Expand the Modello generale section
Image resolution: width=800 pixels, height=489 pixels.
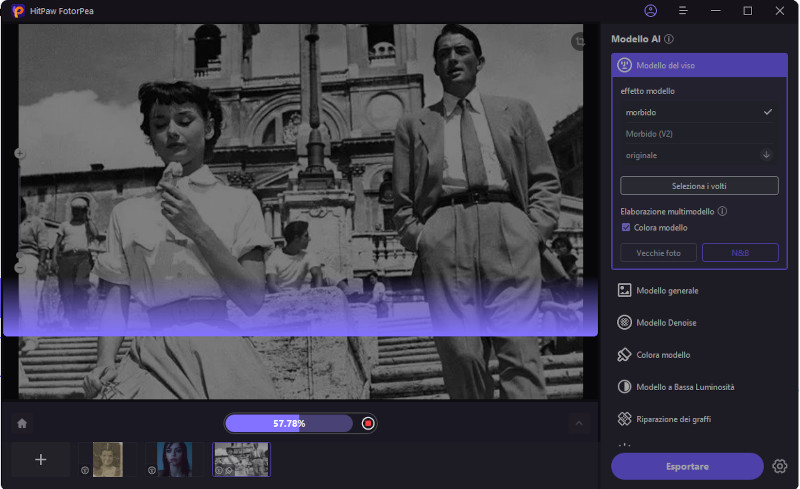(x=699, y=290)
